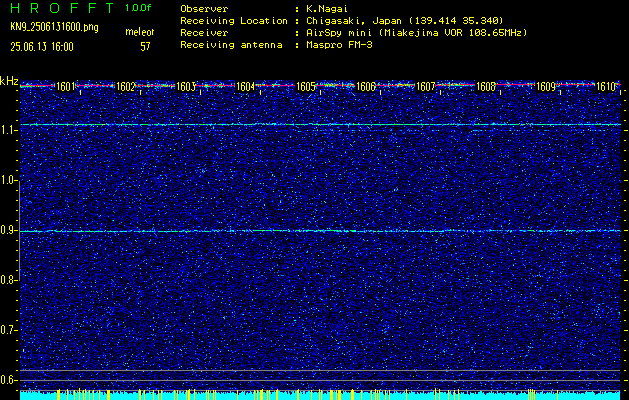The width and height of the screenshot is (629, 400).
Task: Click the 1601 time marker
Action: 65,87
